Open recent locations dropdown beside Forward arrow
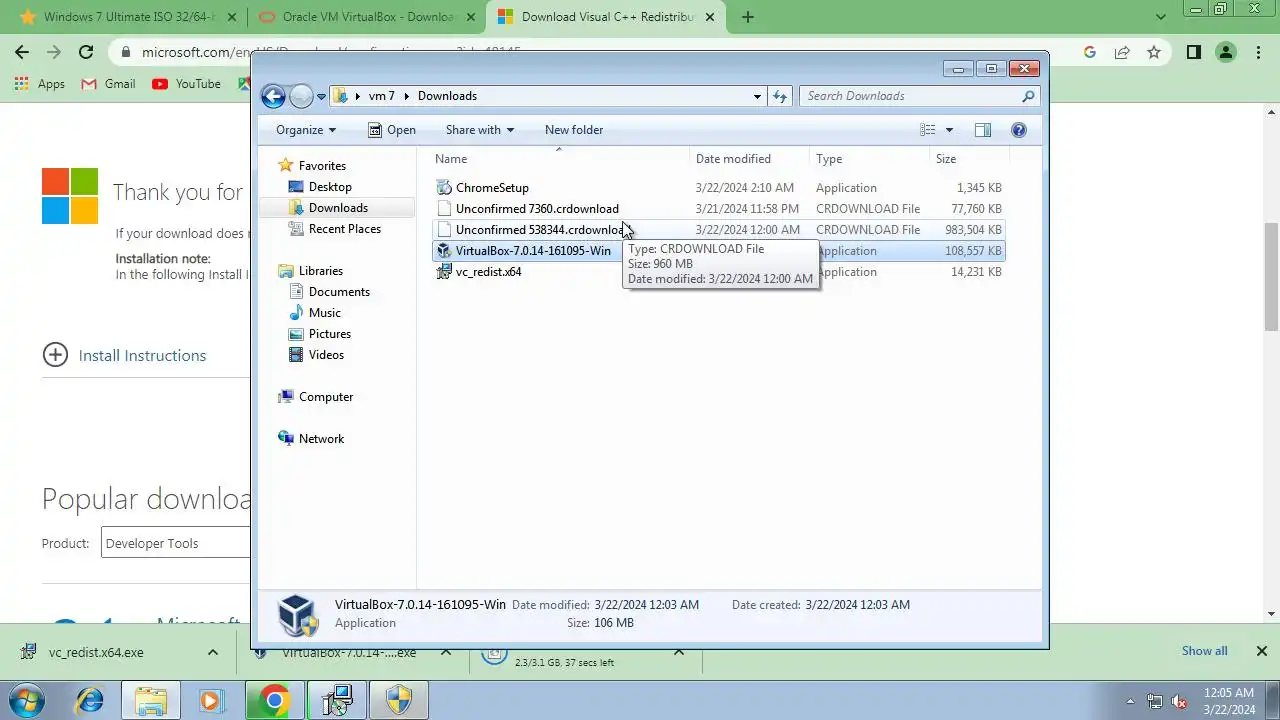Viewport: 1280px width, 720px height. 322,97
